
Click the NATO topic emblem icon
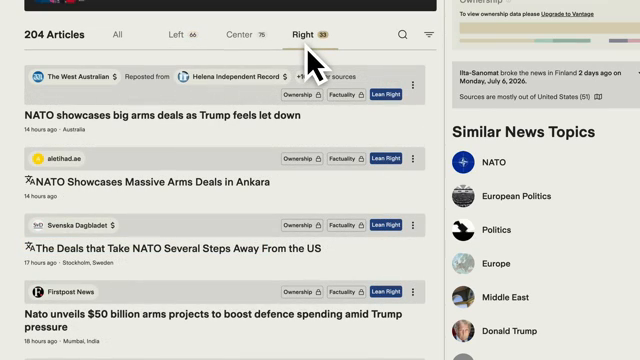pyautogui.click(x=463, y=162)
